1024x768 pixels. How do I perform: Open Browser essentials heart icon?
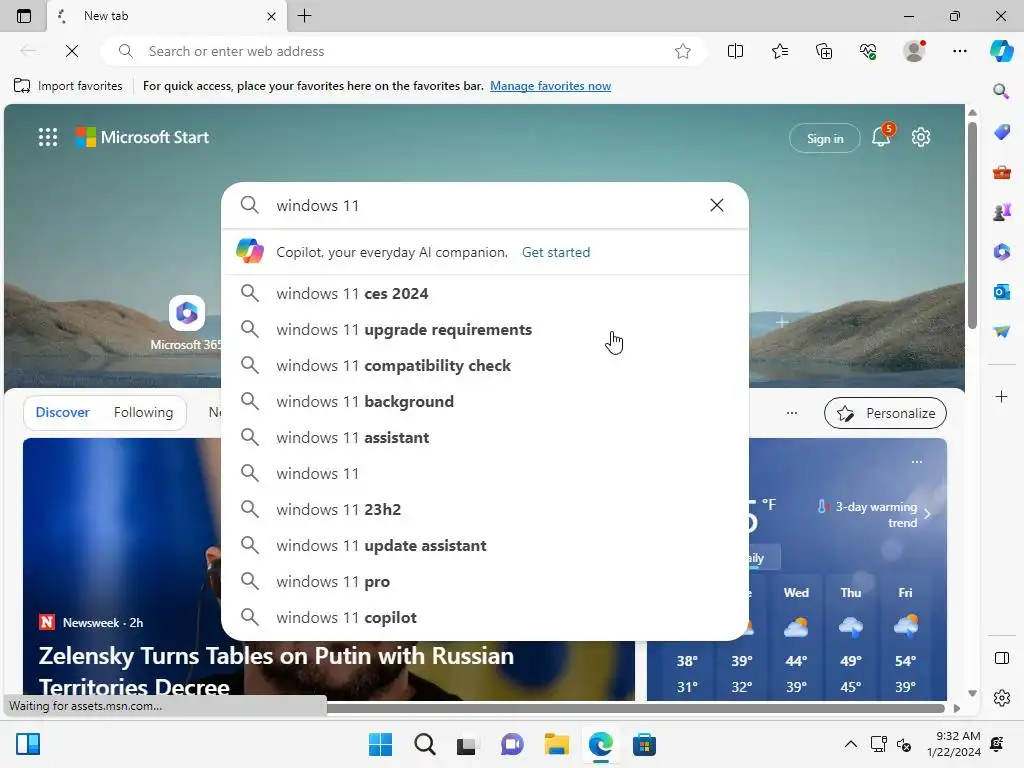tap(868, 51)
